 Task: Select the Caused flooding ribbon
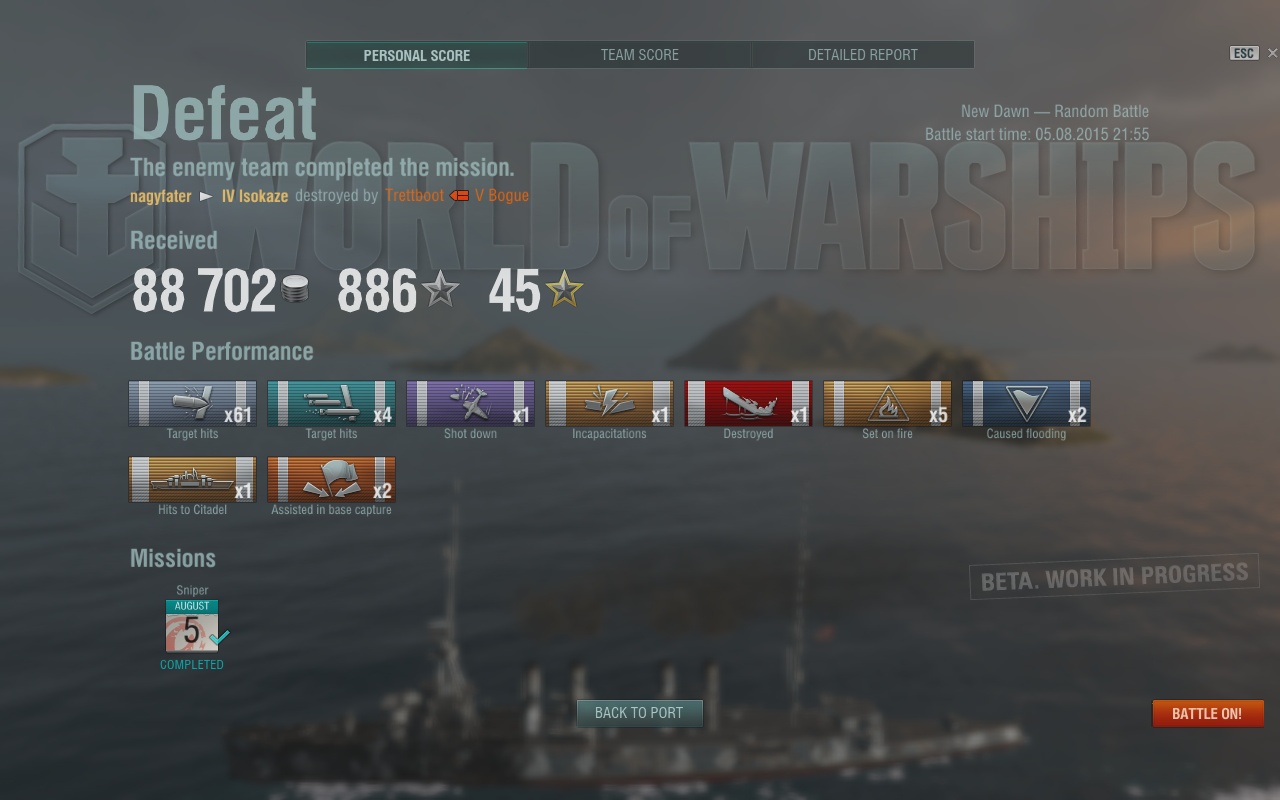tap(1026, 403)
